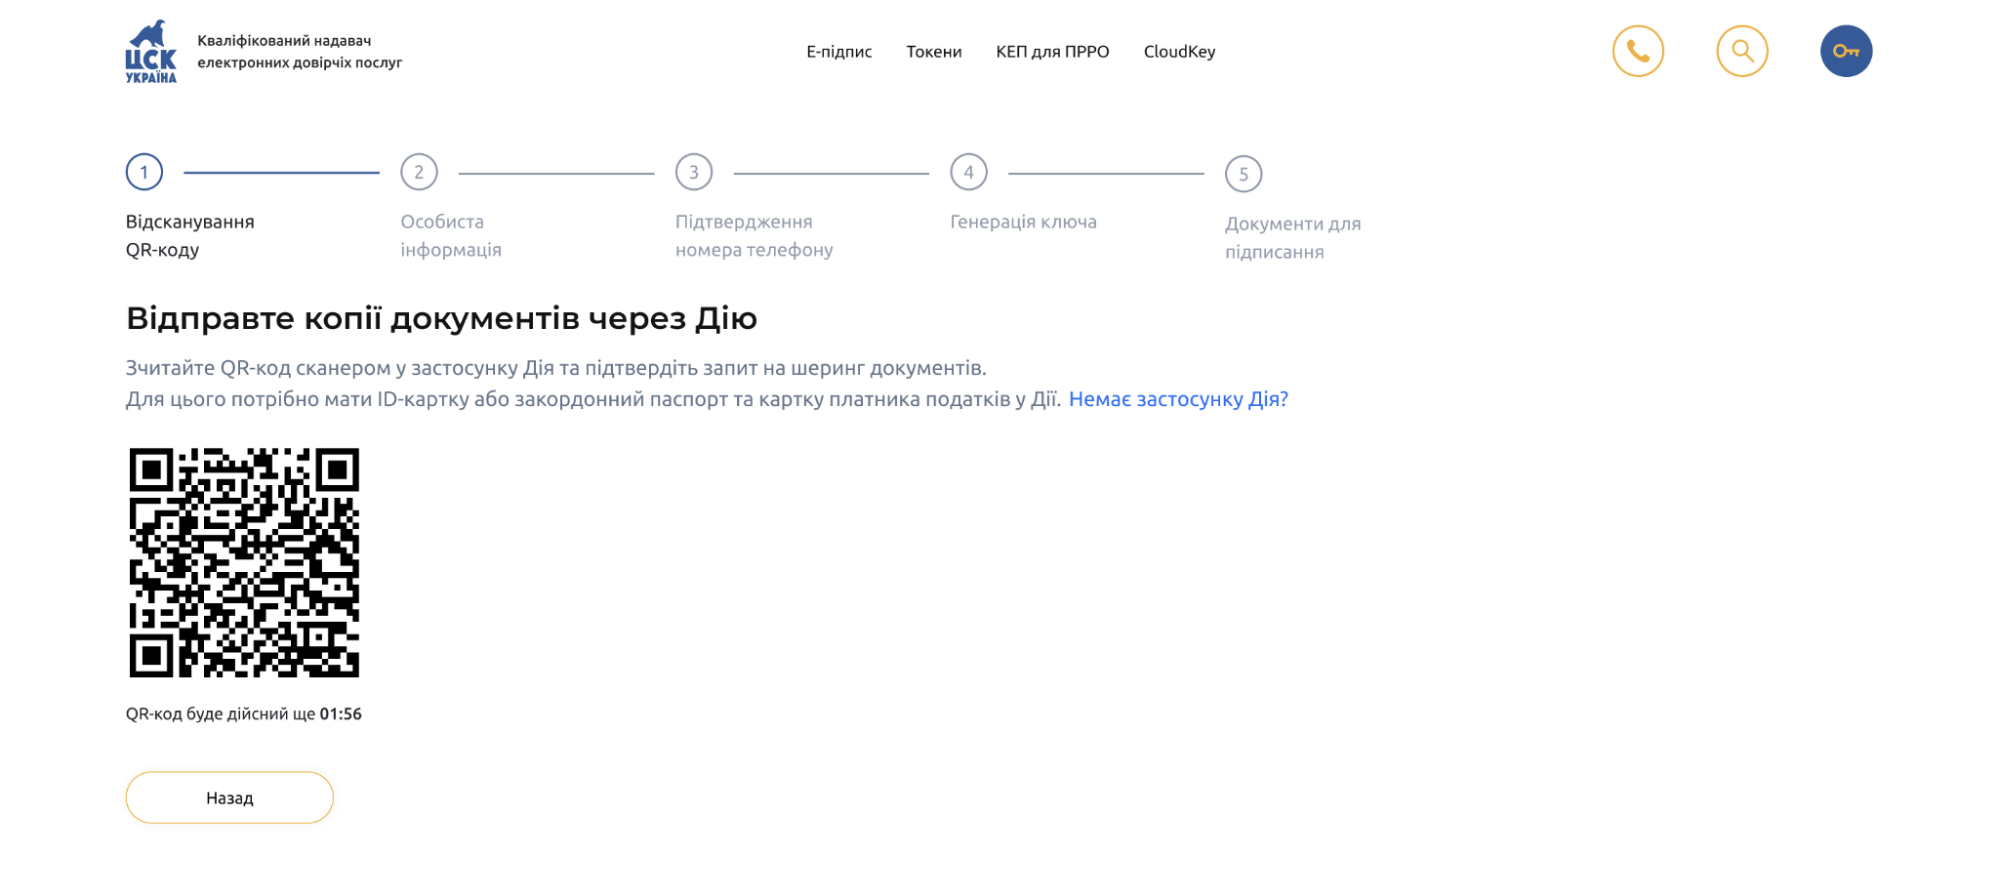Viewport: 1999px width, 875px height.
Task: Select step 4 circle Генерація ключа
Action: click(969, 172)
